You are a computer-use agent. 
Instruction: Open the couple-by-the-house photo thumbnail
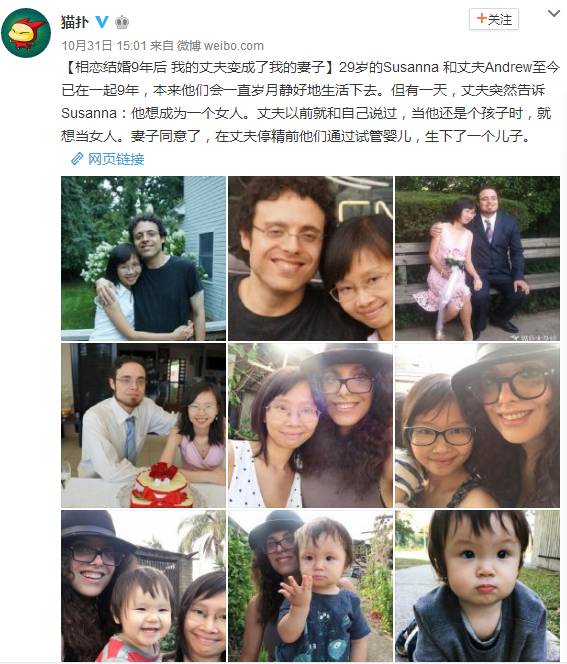pyautogui.click(x=144, y=258)
